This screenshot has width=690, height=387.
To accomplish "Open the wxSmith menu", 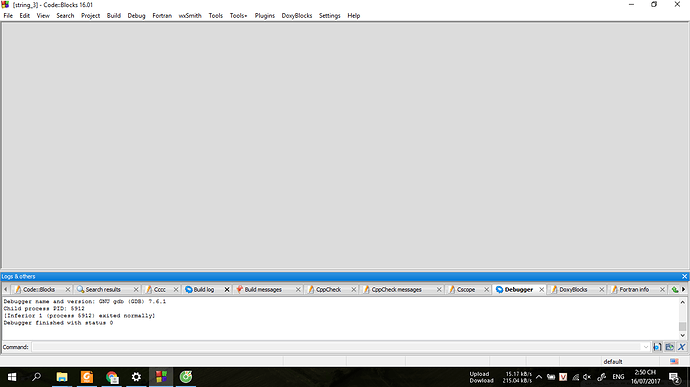I will pos(190,15).
